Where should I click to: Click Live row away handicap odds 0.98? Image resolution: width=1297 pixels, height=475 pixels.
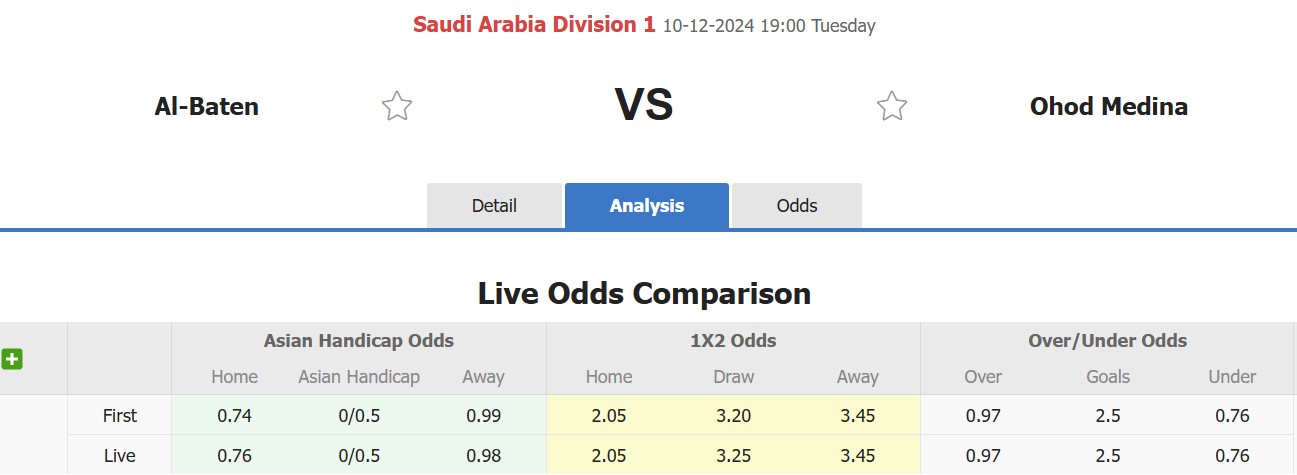tap(484, 456)
